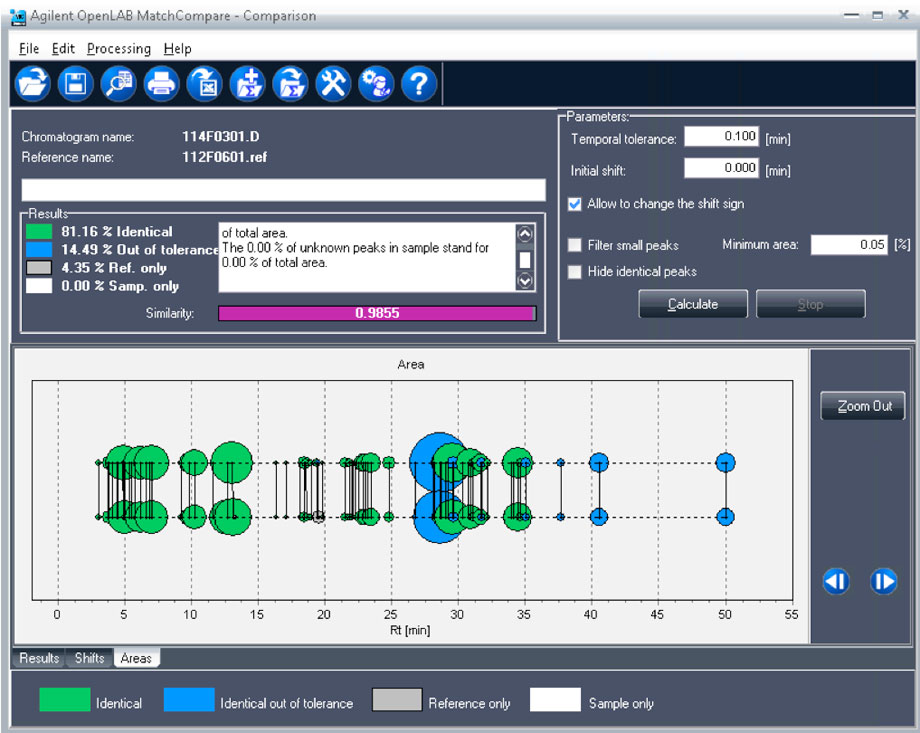Image resolution: width=920 pixels, height=733 pixels.
Task: Click the left arrow navigation button
Action: click(836, 581)
